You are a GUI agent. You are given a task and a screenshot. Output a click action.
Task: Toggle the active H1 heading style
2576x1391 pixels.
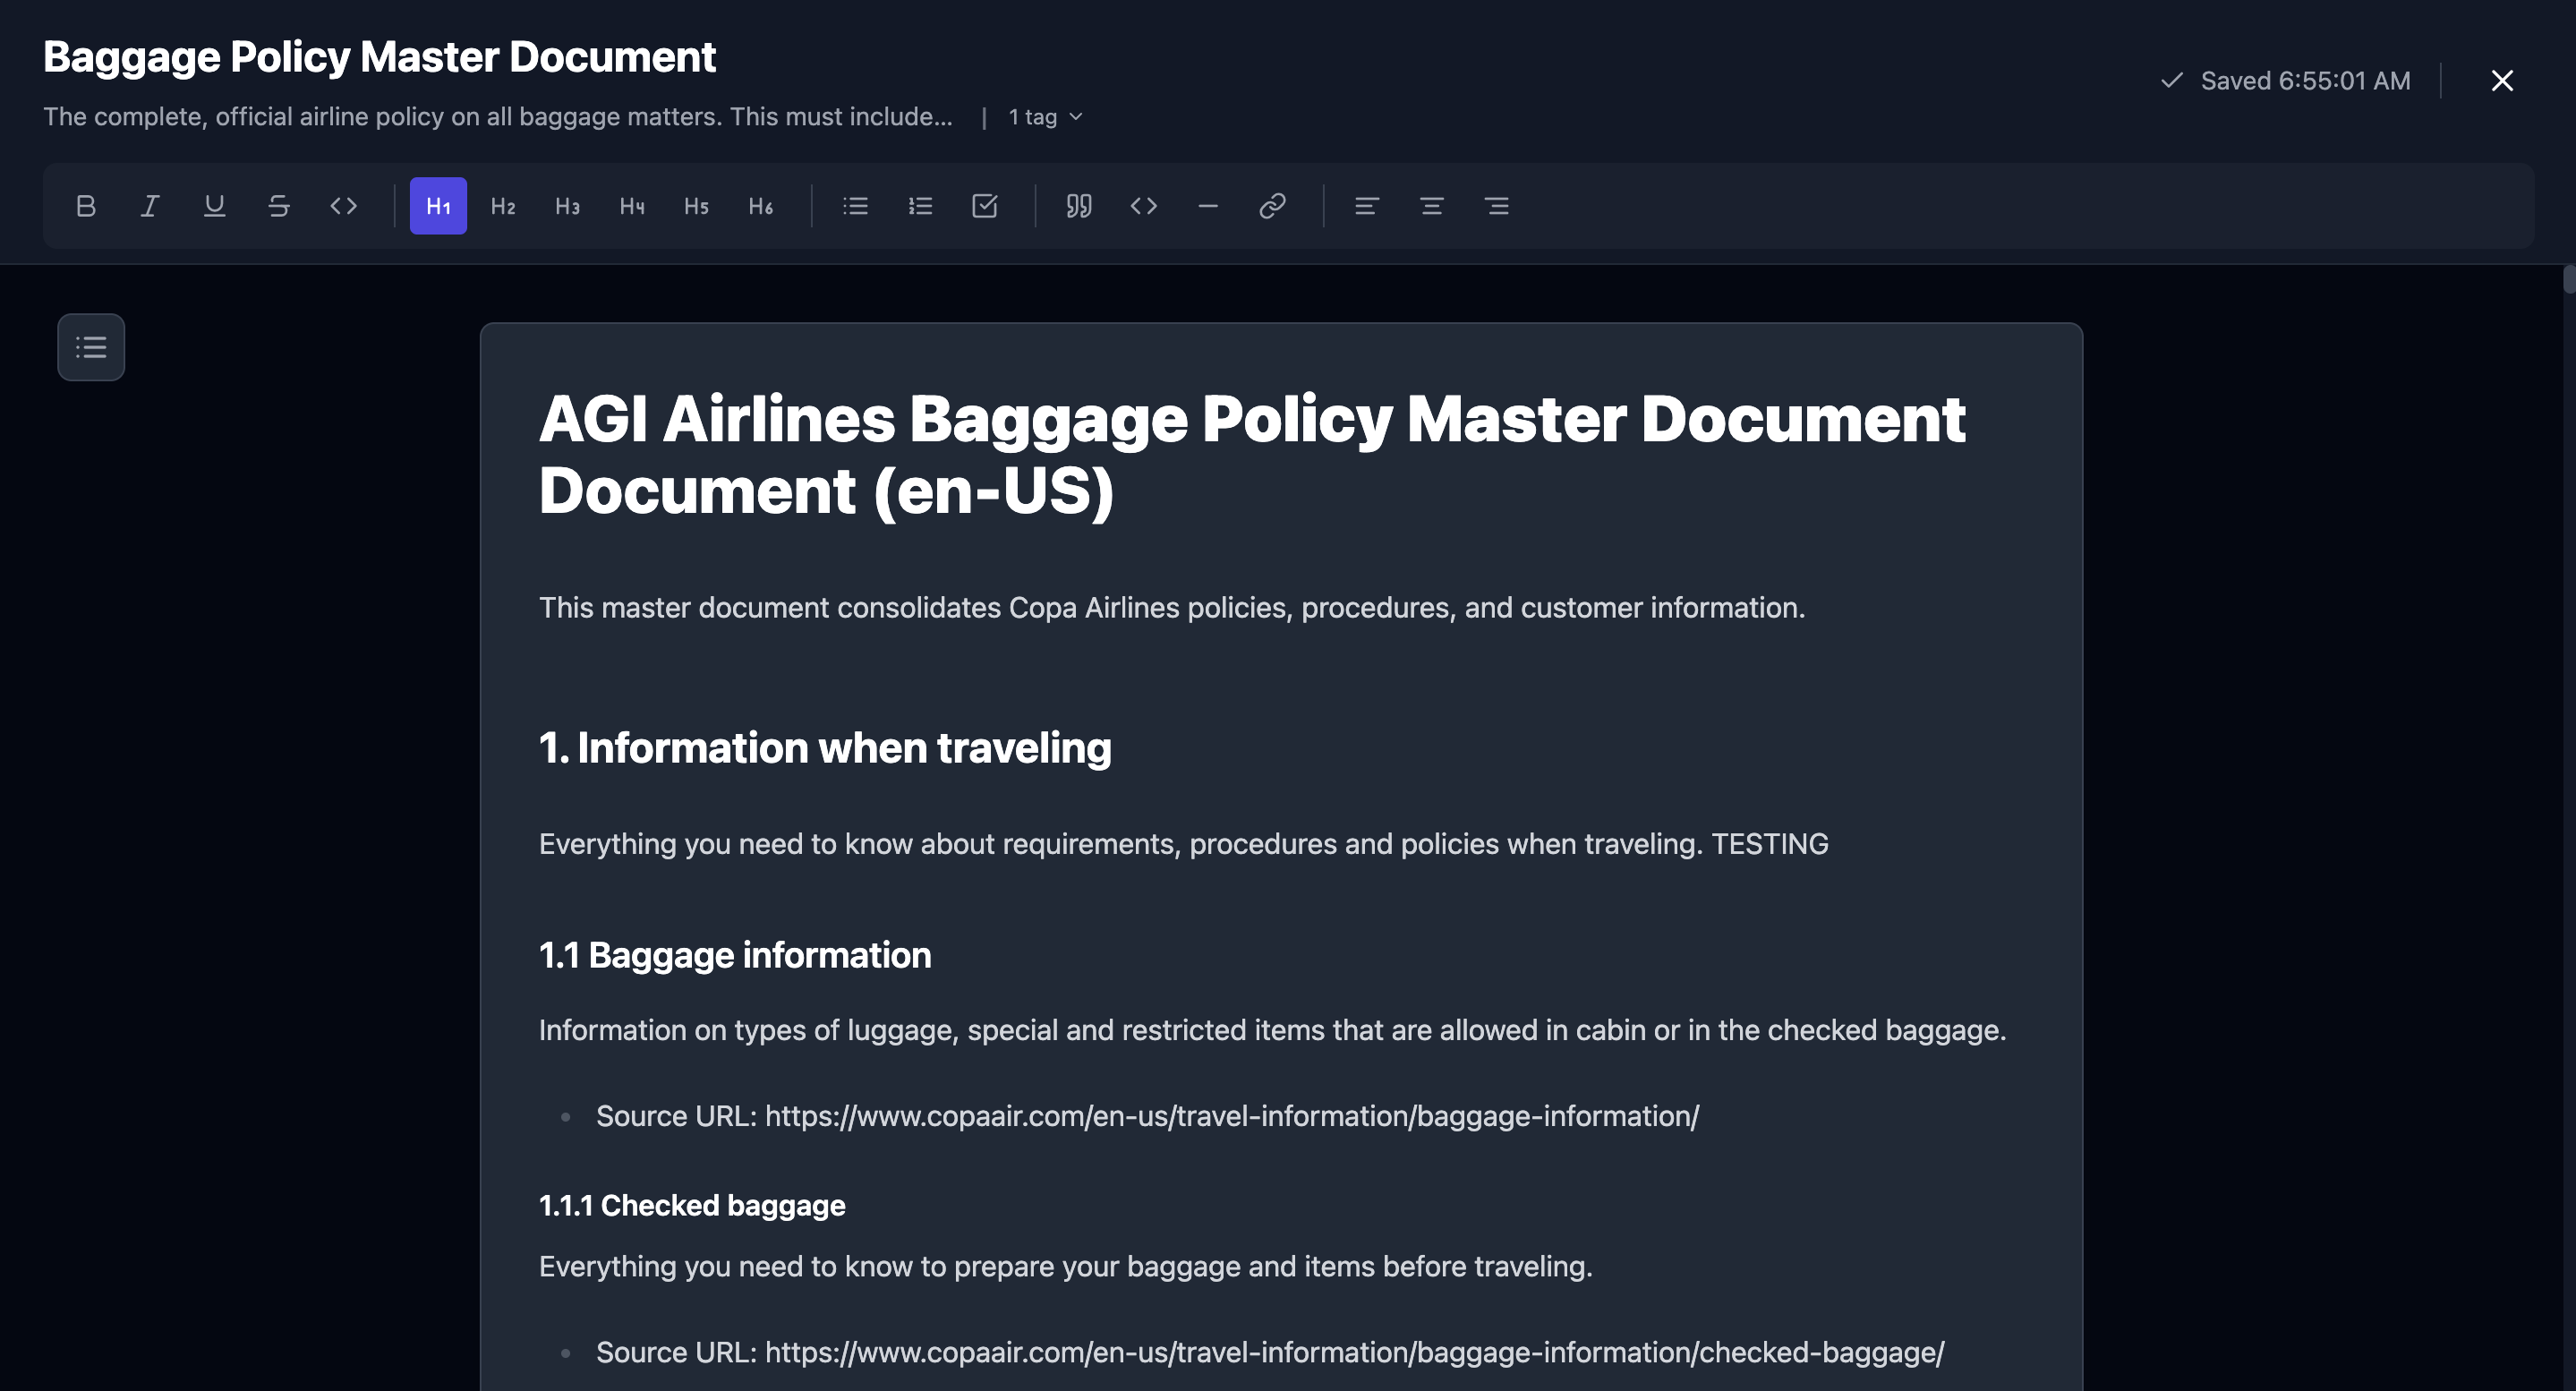(438, 206)
